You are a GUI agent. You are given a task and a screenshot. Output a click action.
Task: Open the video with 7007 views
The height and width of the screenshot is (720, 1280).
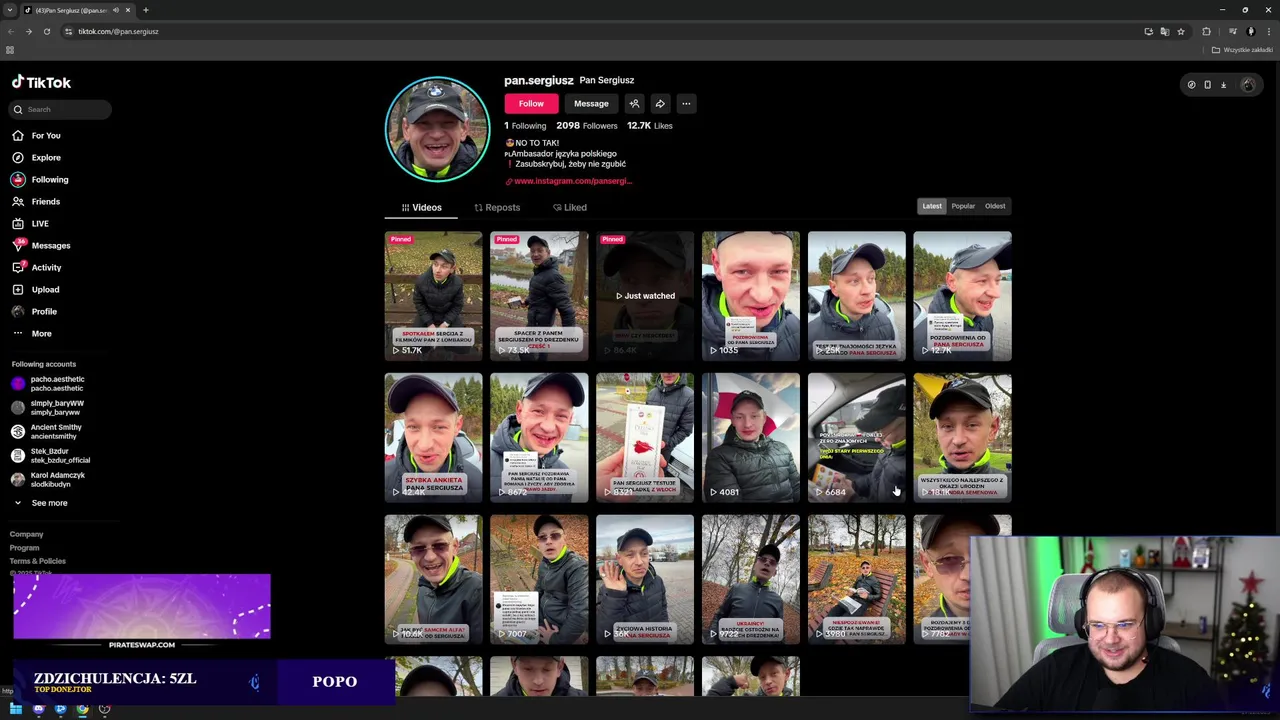coord(539,580)
